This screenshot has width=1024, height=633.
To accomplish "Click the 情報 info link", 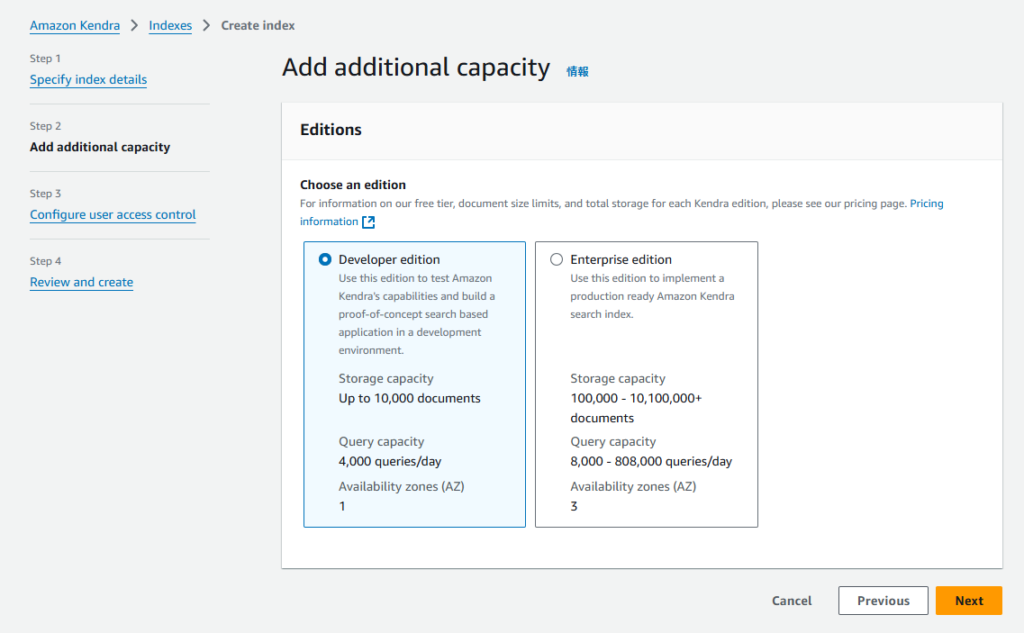I will pyautogui.click(x=577, y=71).
